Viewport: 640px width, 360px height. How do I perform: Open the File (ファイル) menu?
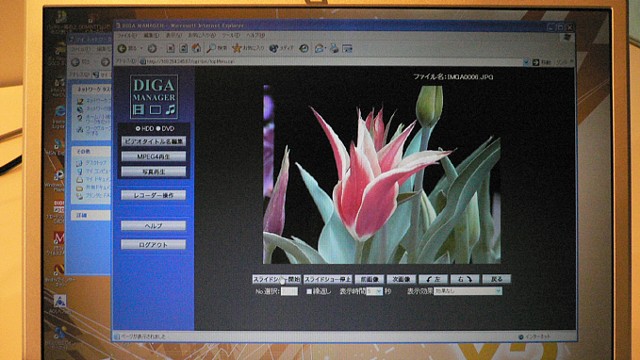point(127,36)
